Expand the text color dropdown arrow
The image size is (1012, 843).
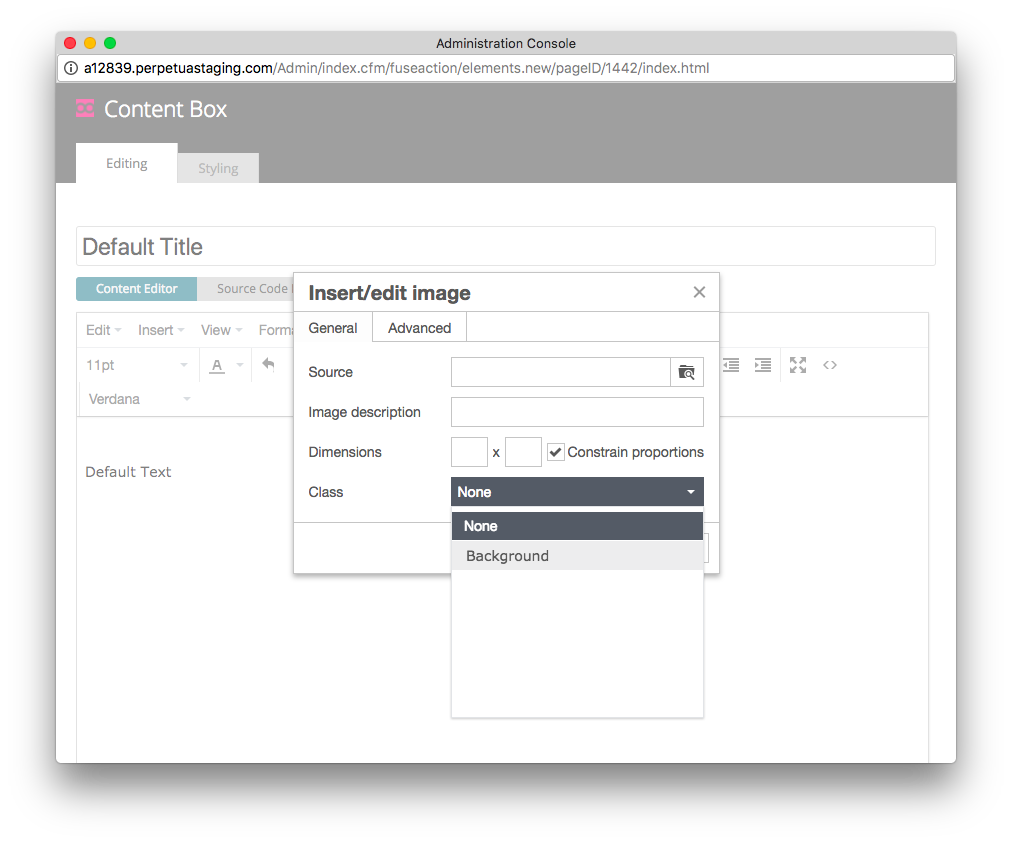click(240, 365)
